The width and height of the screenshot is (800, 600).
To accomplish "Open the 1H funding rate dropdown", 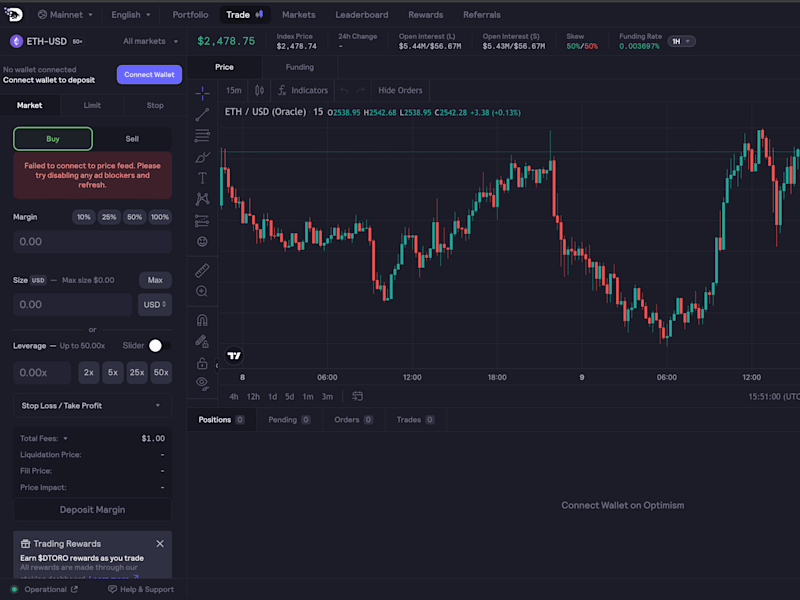I will pyautogui.click(x=681, y=41).
